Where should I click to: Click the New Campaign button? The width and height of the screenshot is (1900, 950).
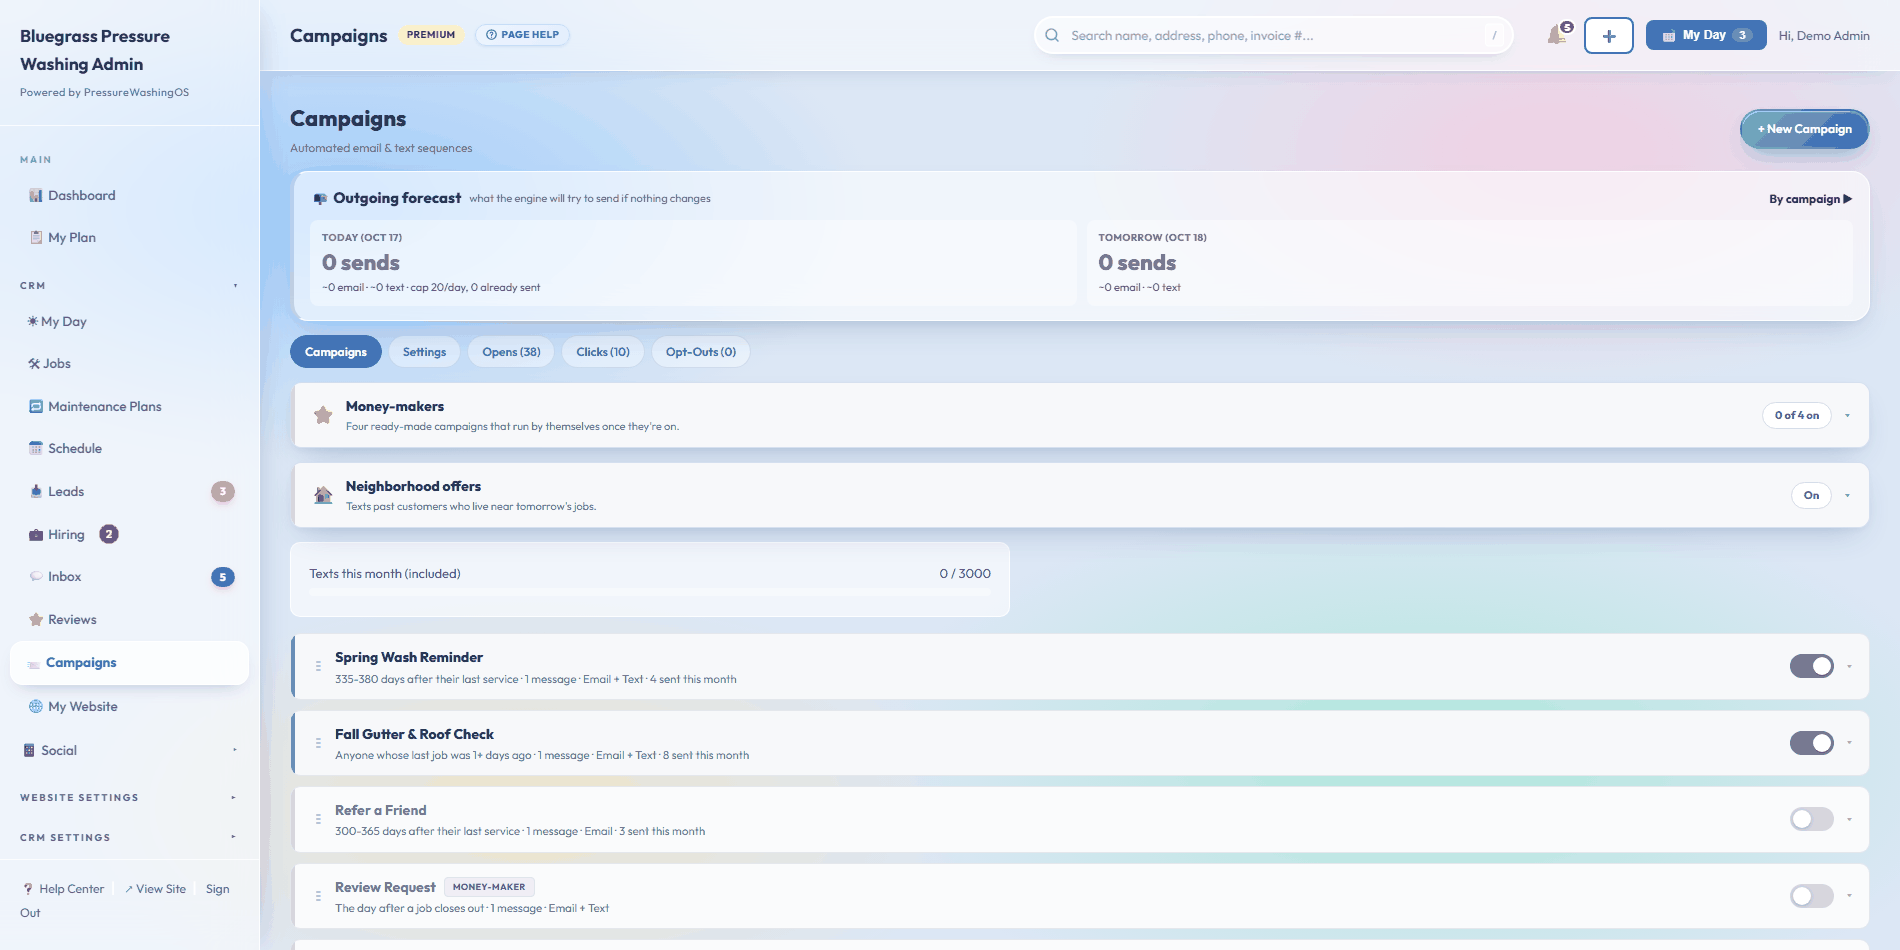1804,129
